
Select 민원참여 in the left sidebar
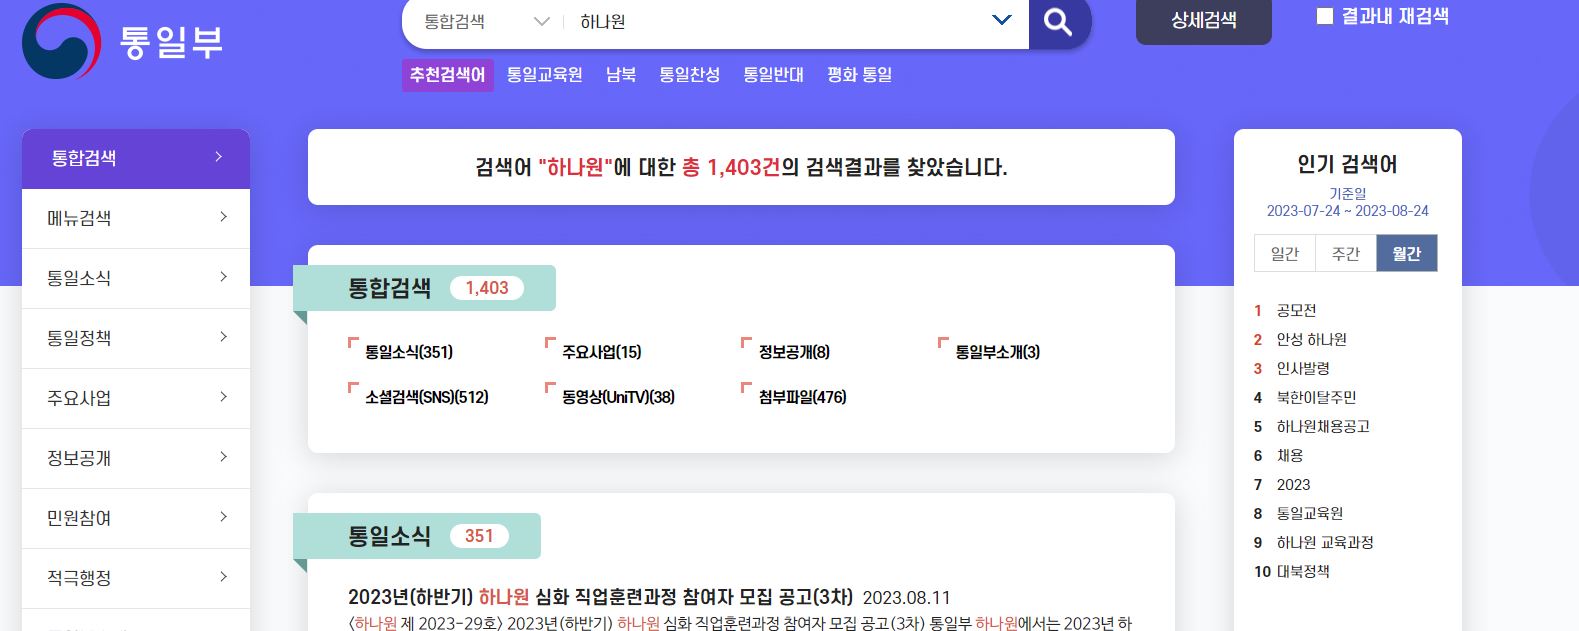(x=136, y=518)
